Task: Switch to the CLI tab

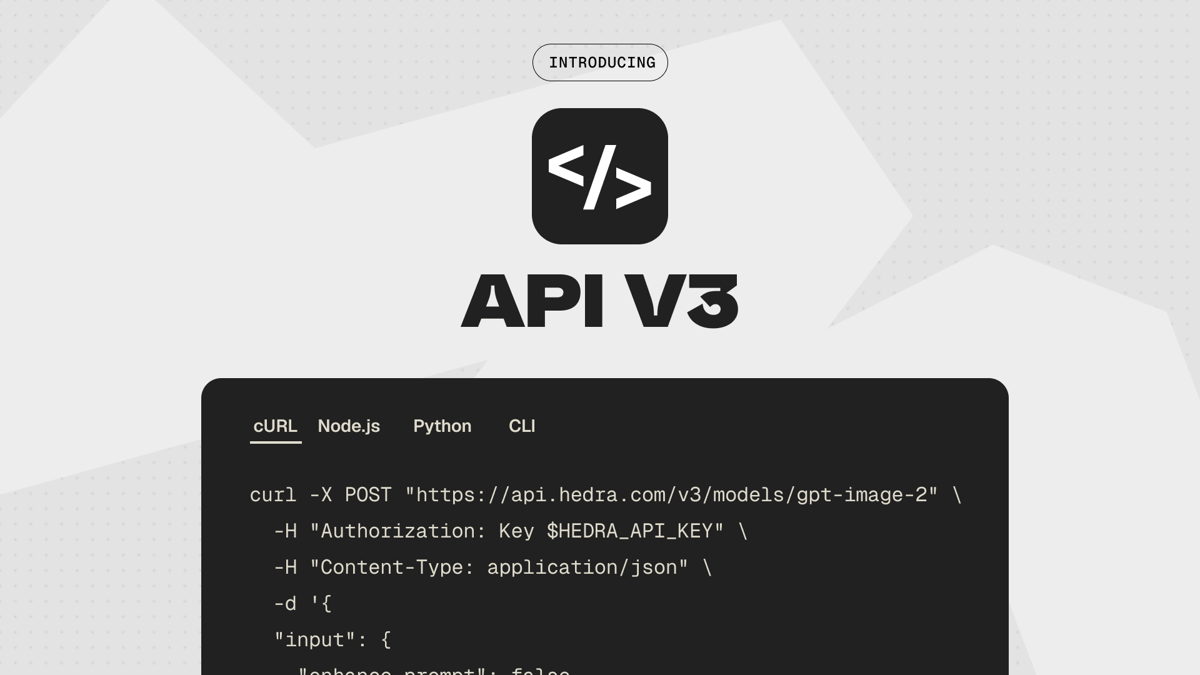Action: point(522,426)
